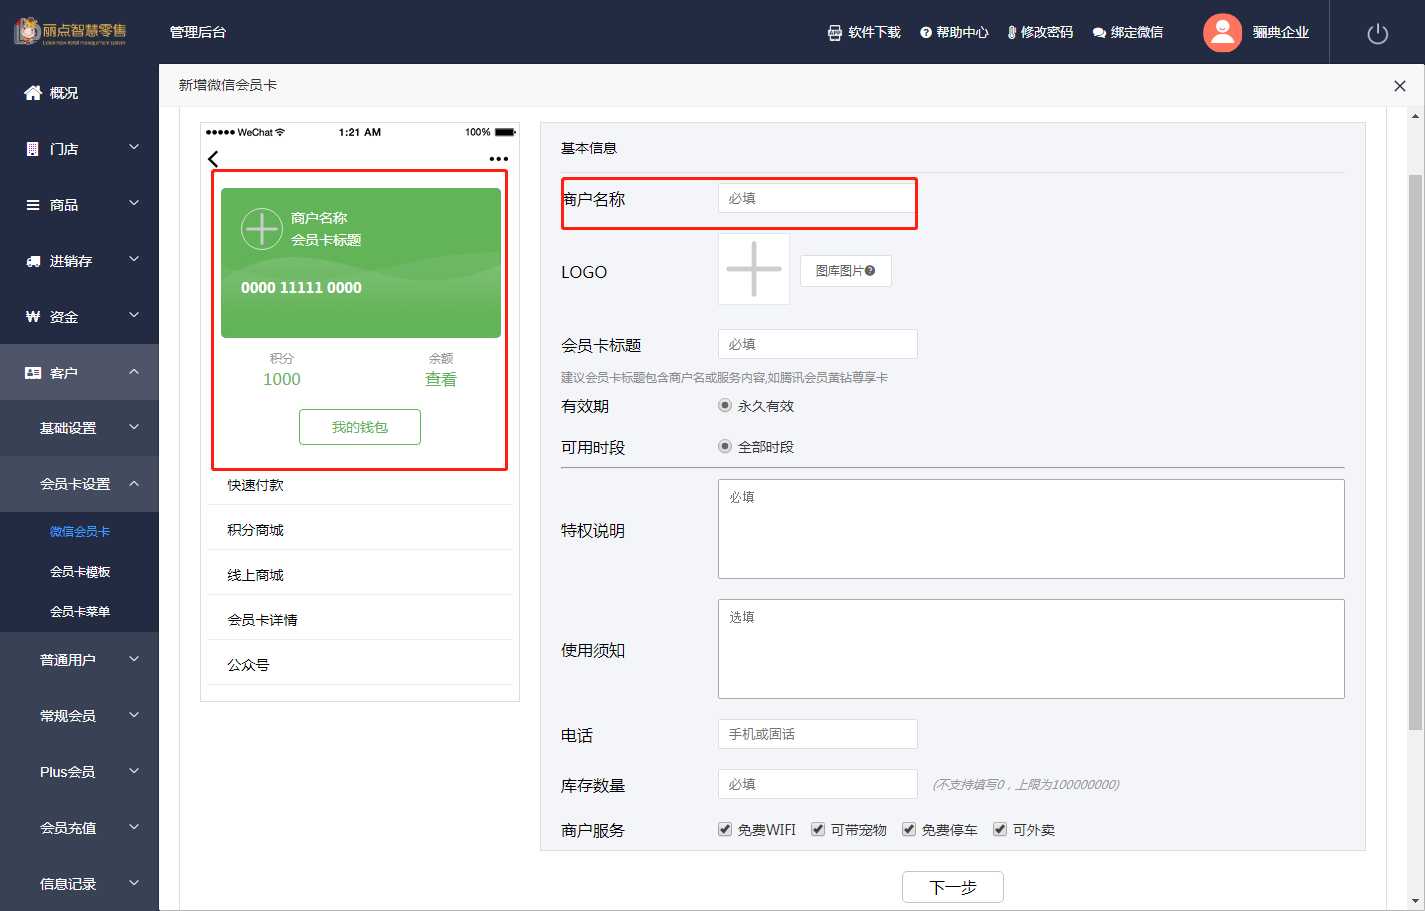
Task: Click the 门店 building icon
Action: click(x=33, y=149)
